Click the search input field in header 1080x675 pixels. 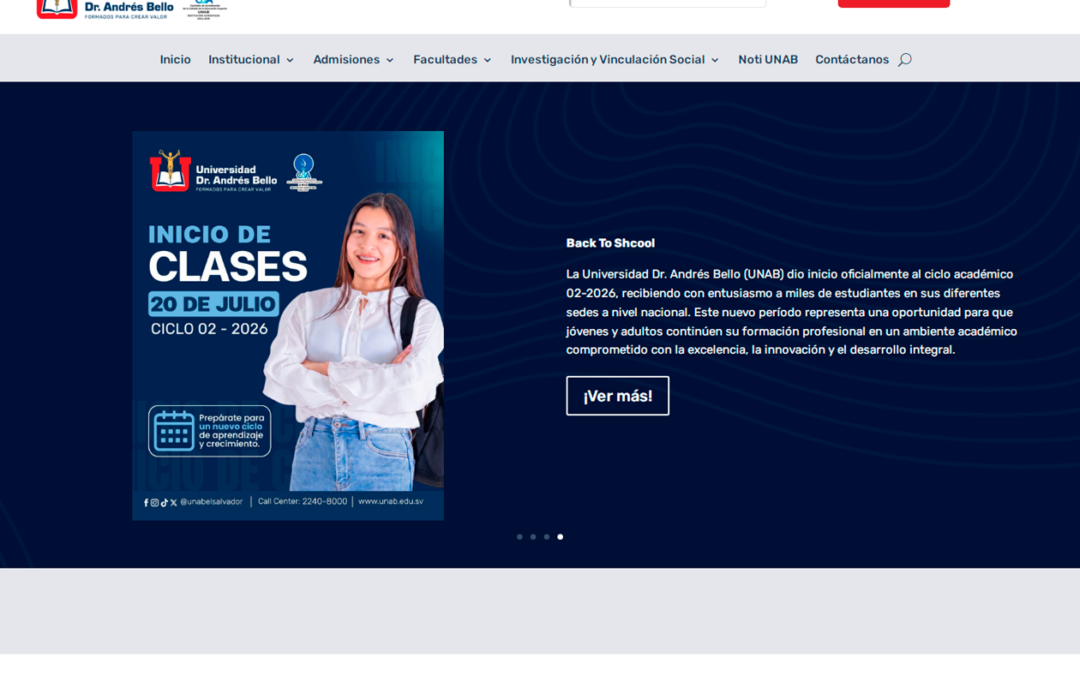click(667, 3)
